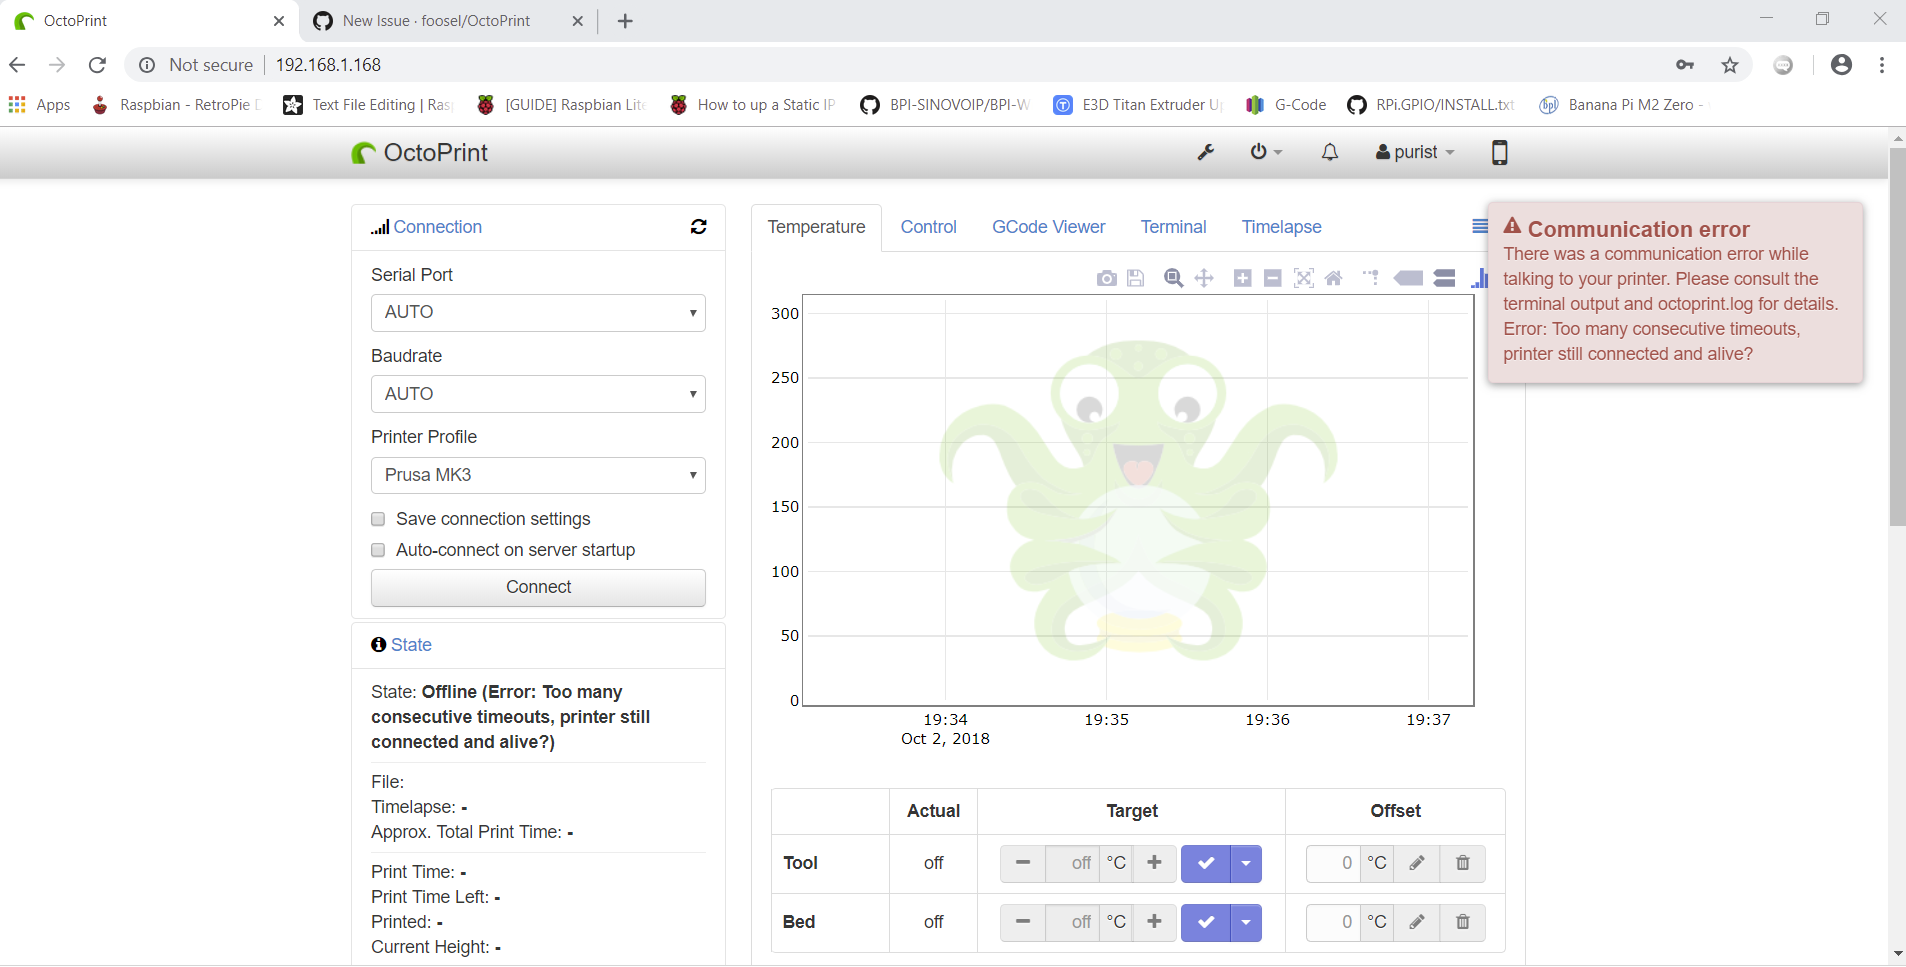Open Bed target preset dropdown arrow
The image size is (1906, 967).
(x=1246, y=922)
